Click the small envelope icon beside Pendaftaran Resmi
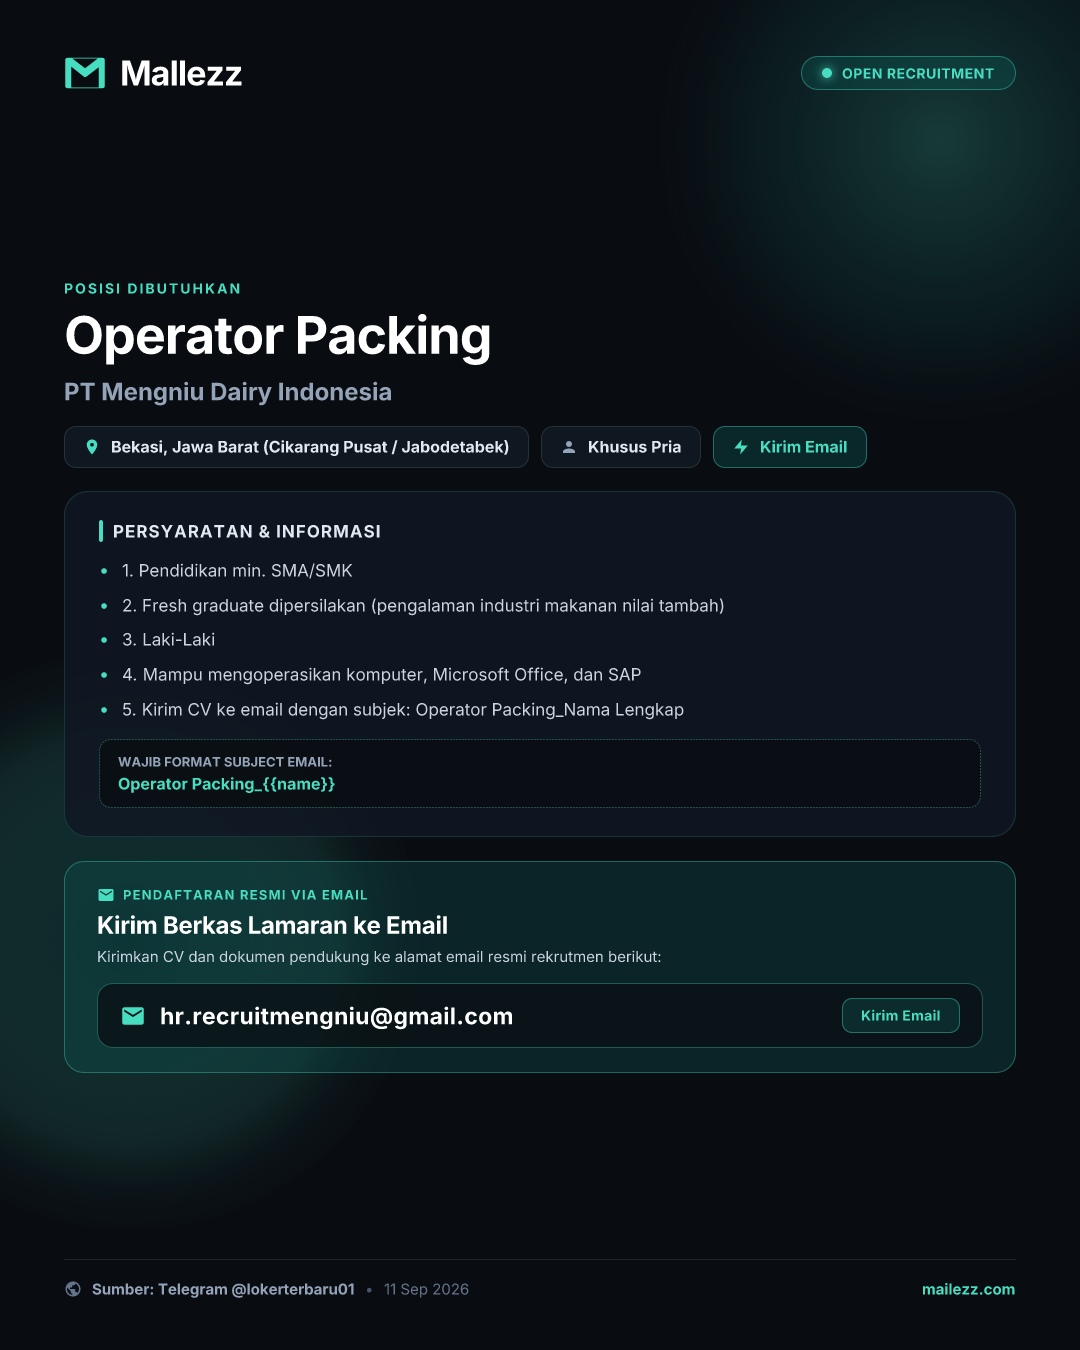The image size is (1080, 1350). tap(106, 895)
